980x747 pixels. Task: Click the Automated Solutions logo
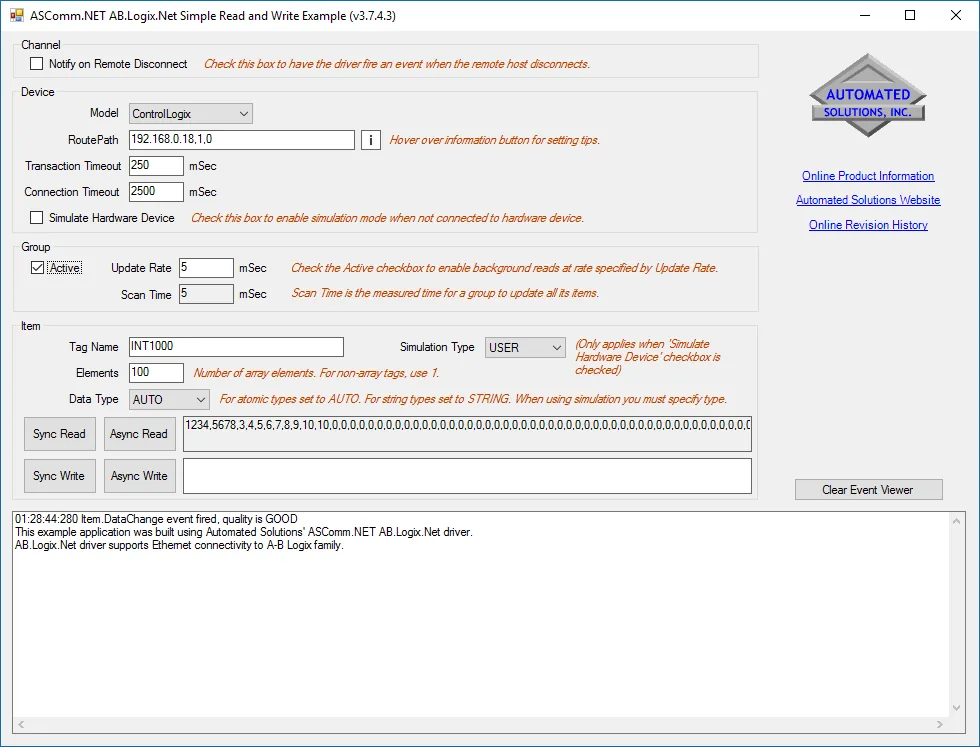pyautogui.click(x=868, y=96)
